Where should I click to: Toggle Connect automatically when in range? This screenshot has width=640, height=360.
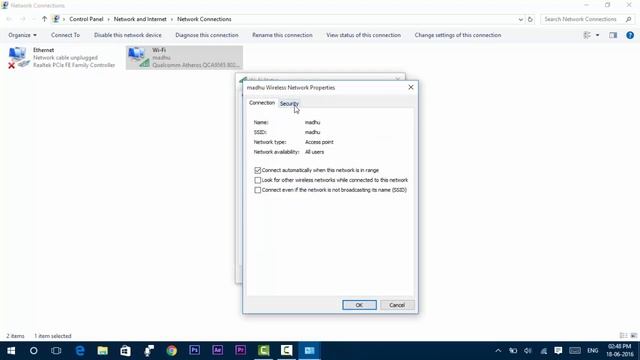[258, 170]
